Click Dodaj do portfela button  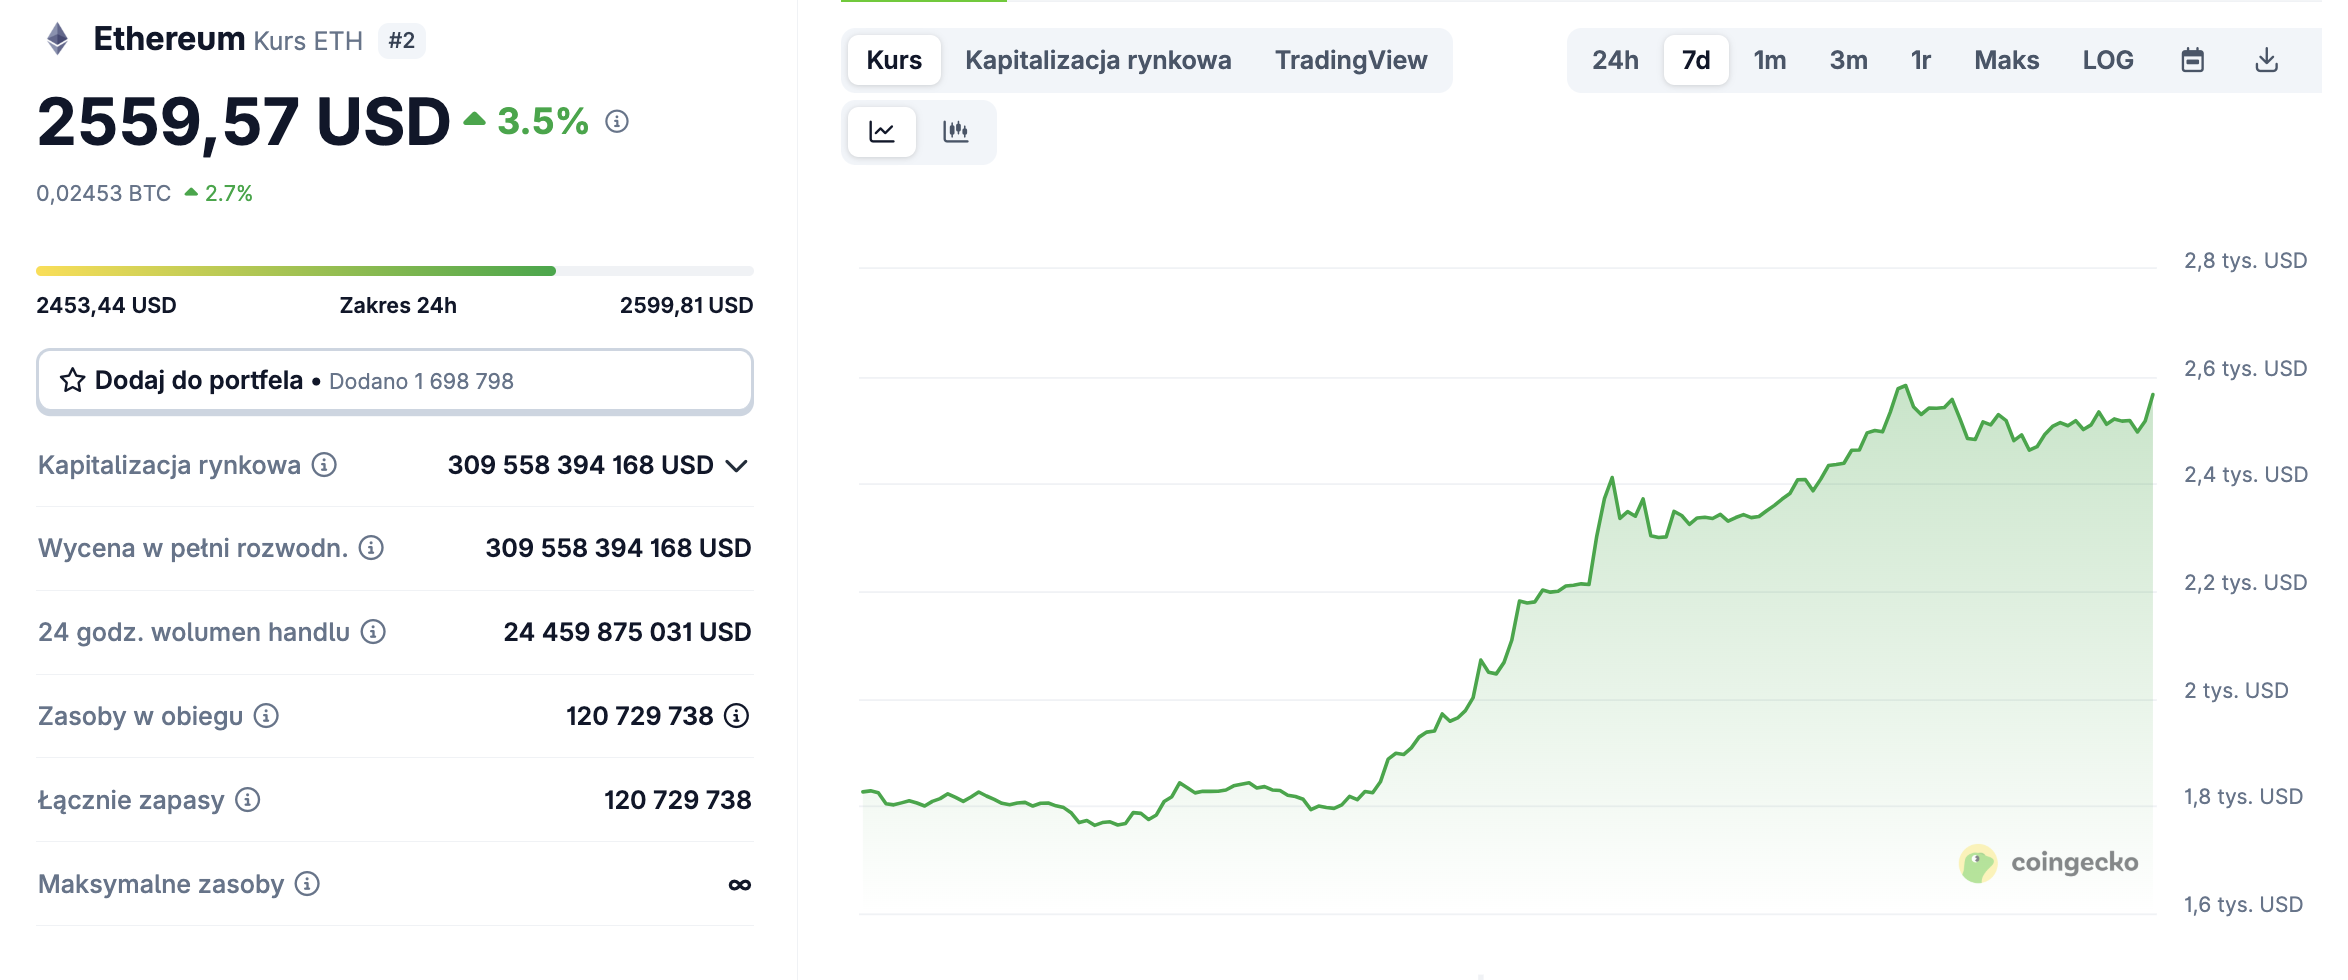click(x=395, y=381)
